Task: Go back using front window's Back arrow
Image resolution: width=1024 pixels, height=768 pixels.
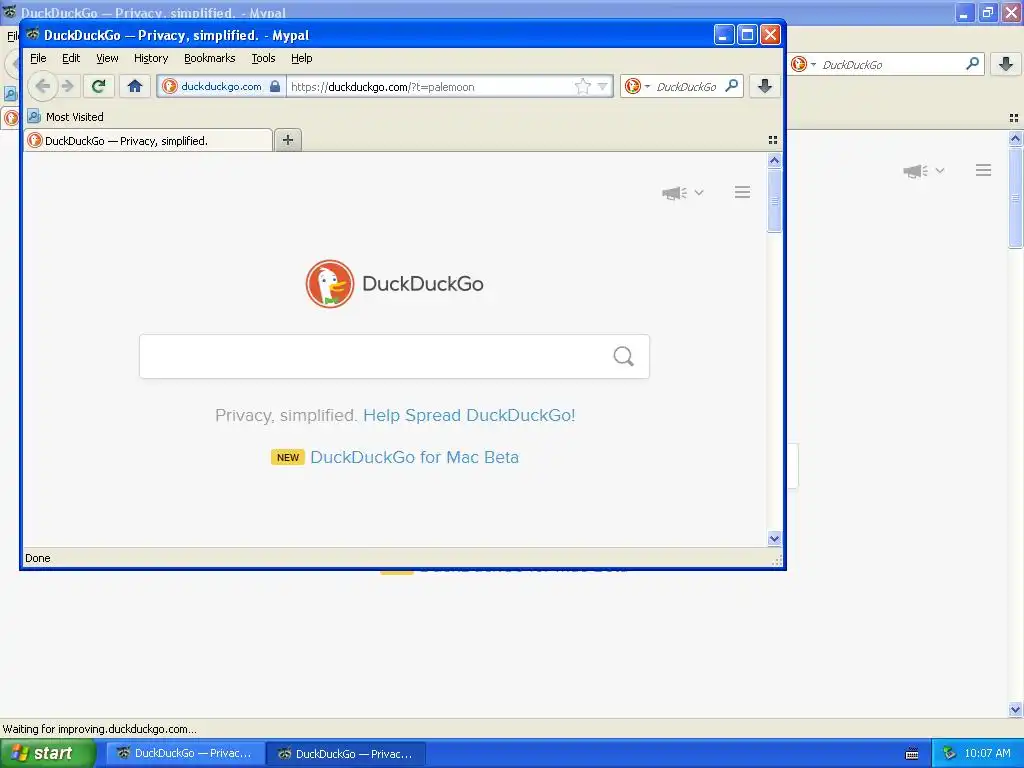Action: click(42, 86)
